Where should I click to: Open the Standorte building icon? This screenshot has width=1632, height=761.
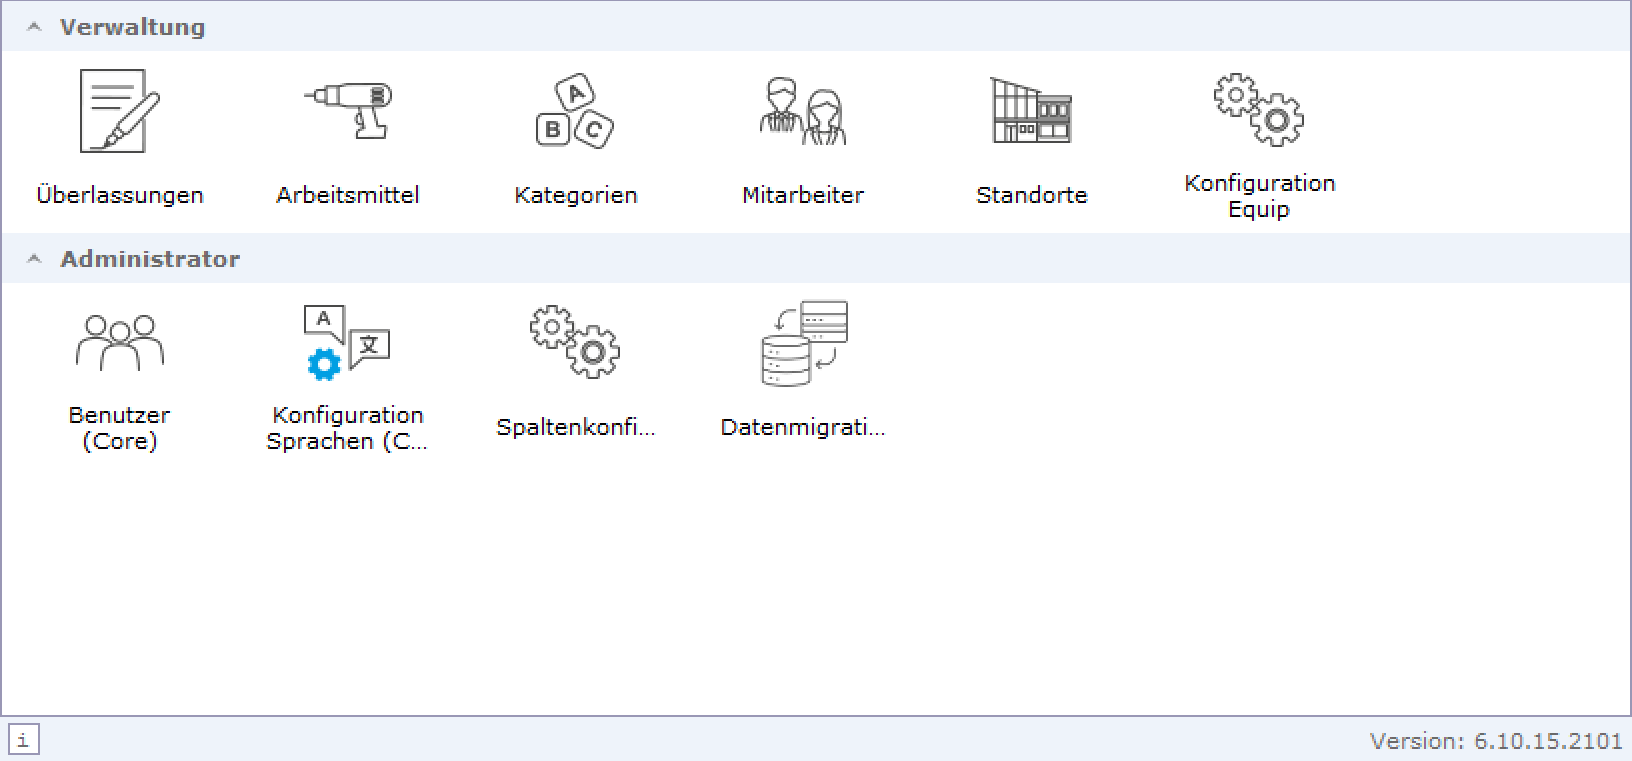pos(1031,110)
